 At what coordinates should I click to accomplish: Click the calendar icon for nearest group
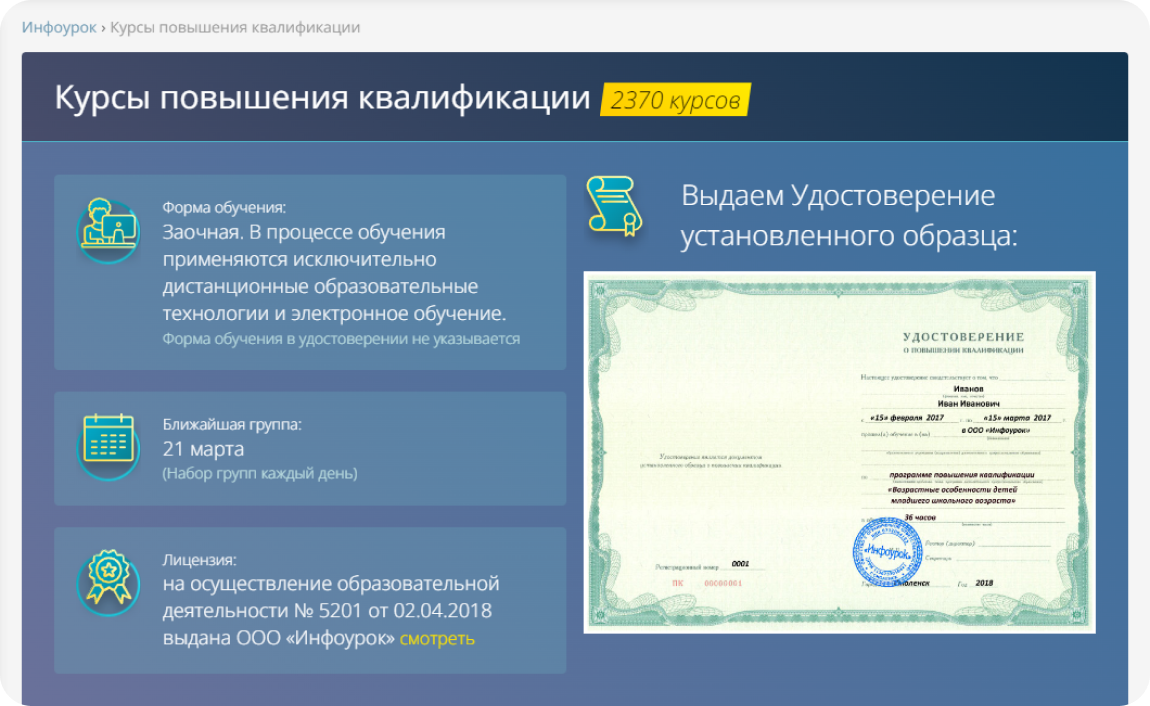pos(109,446)
